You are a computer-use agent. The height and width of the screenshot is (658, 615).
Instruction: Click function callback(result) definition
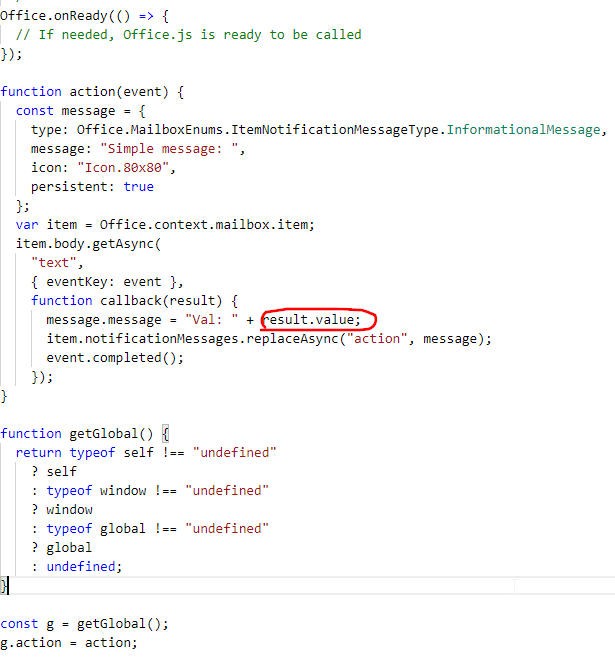click(134, 301)
